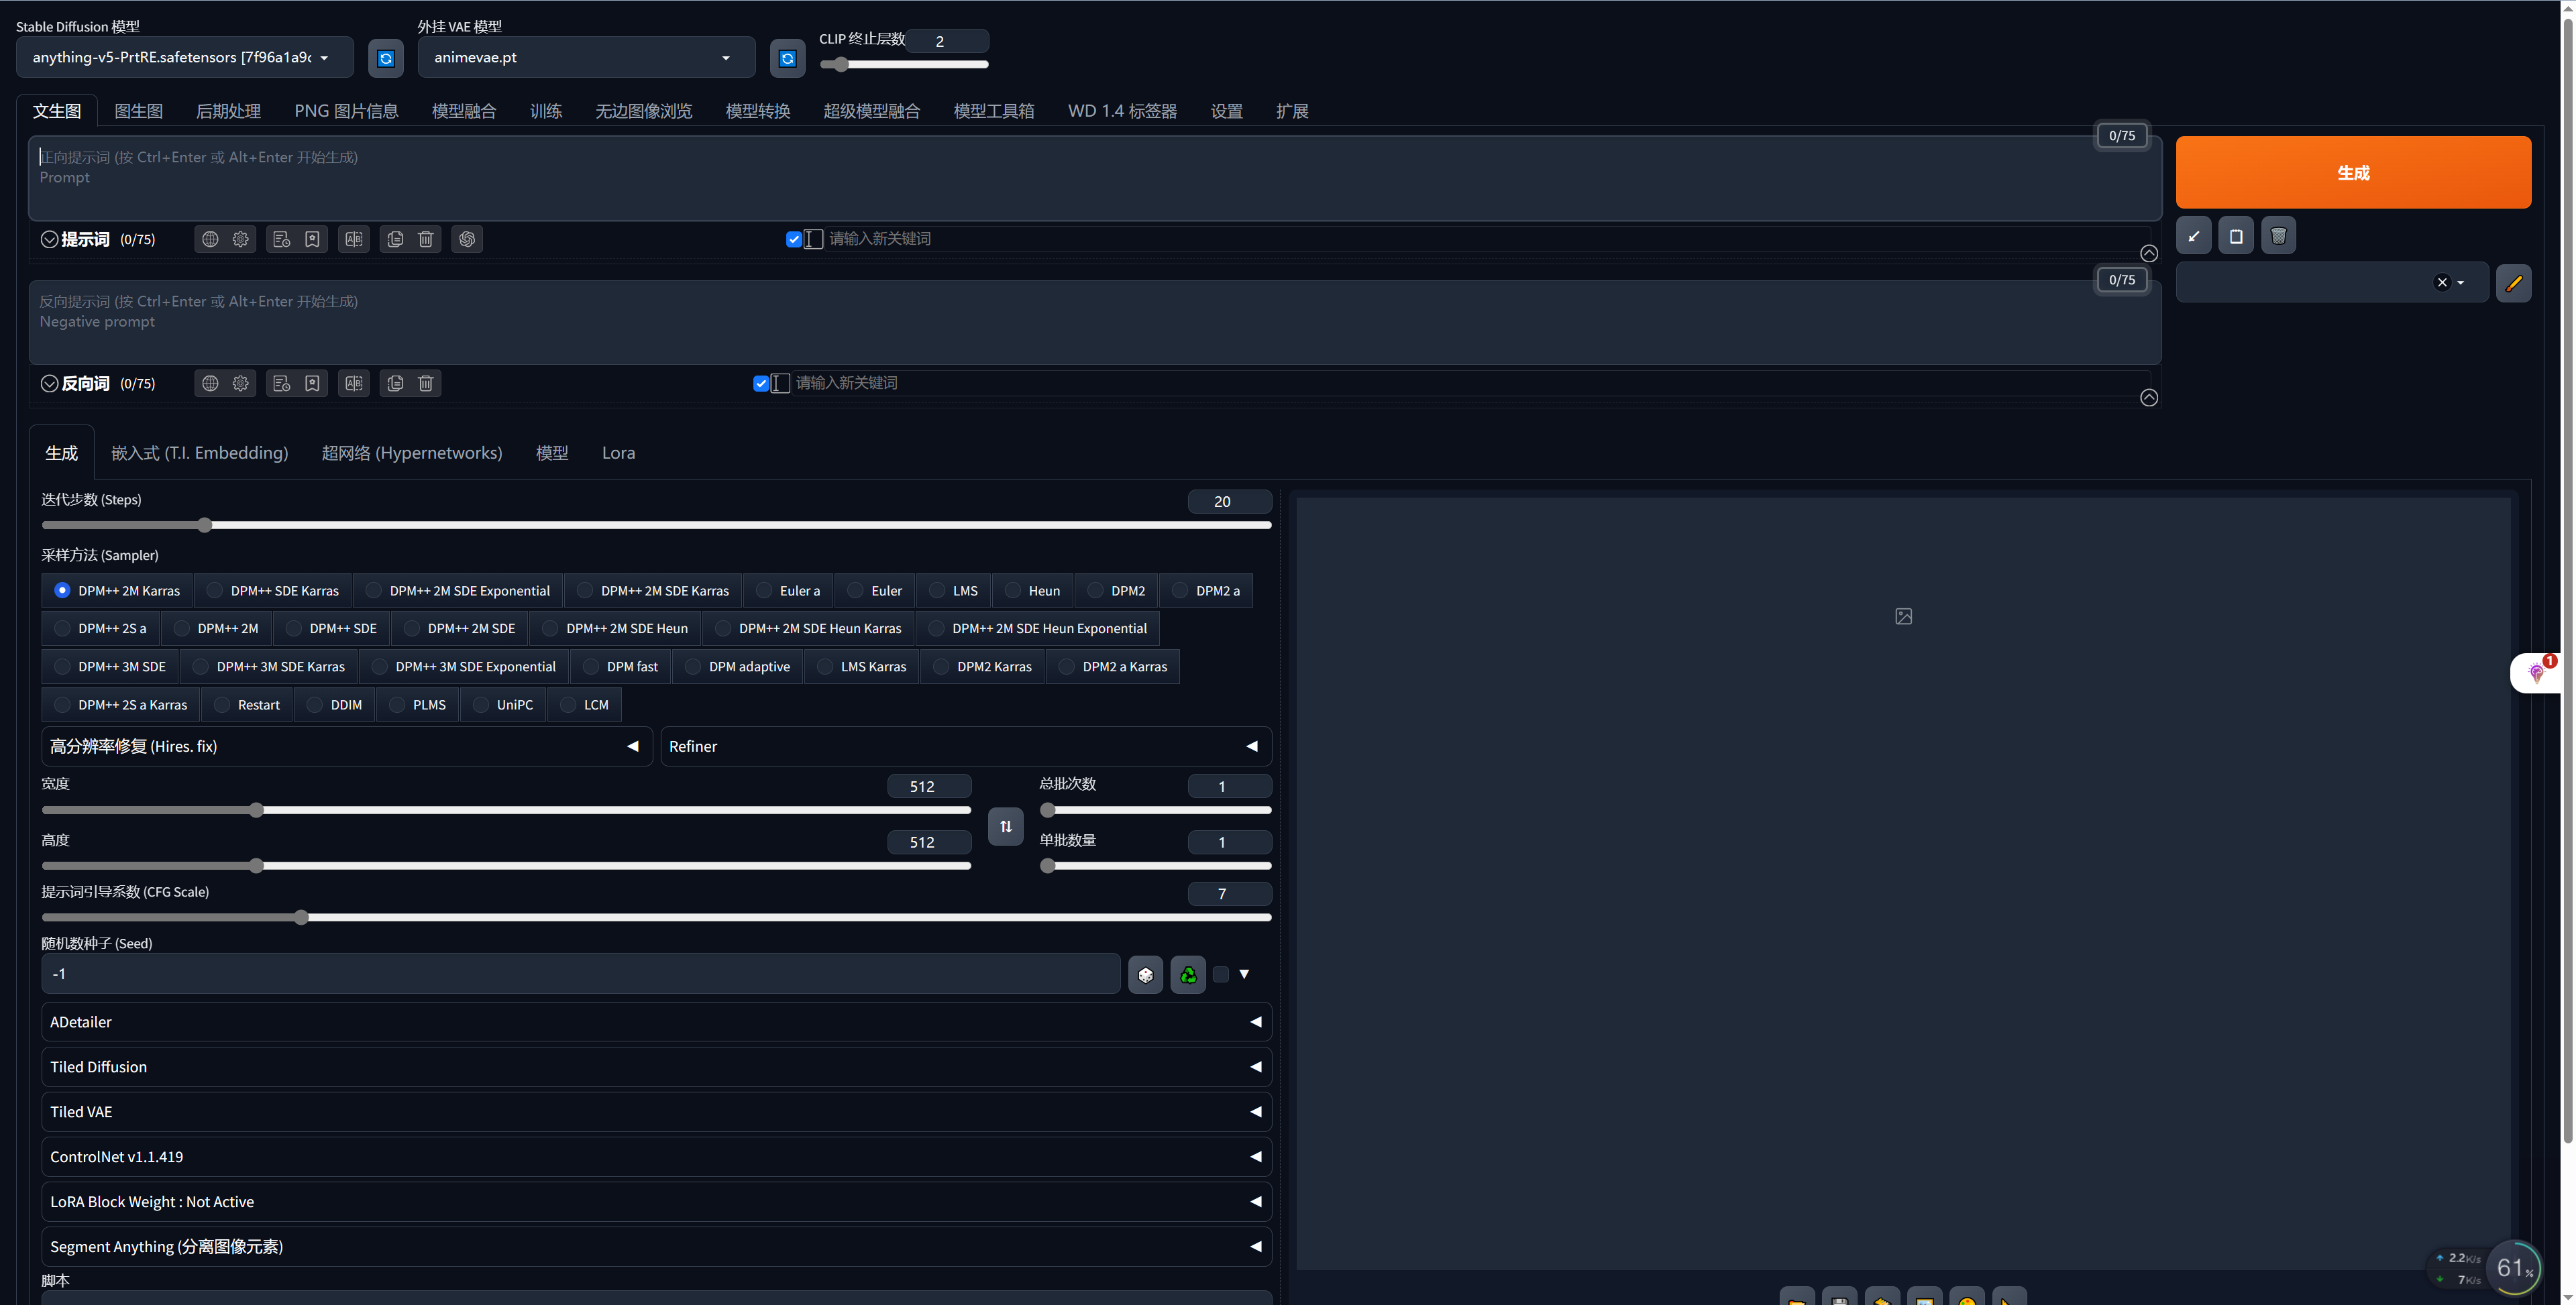Screen dimensions: 2576x1305
Task: Select the UniPC sampler
Action: 502,705
